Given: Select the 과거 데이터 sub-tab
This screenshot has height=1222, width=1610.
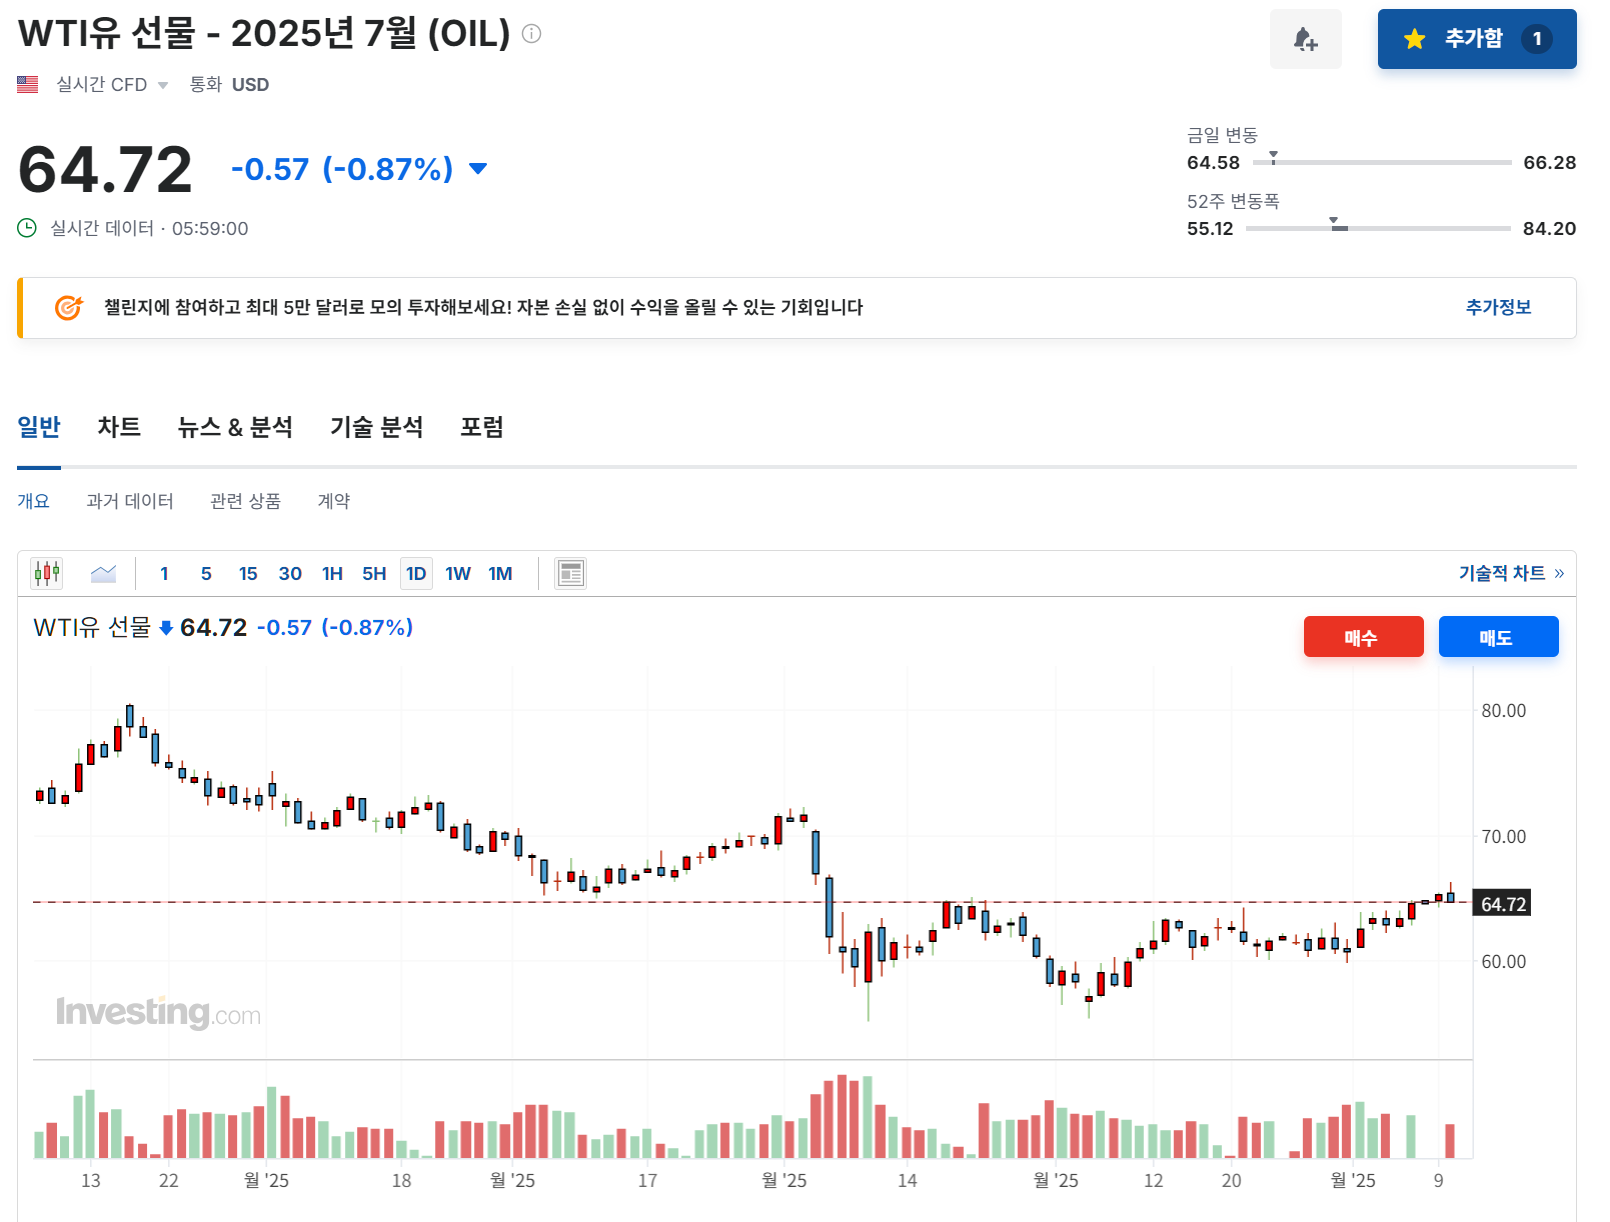Looking at the screenshot, I should [x=129, y=501].
